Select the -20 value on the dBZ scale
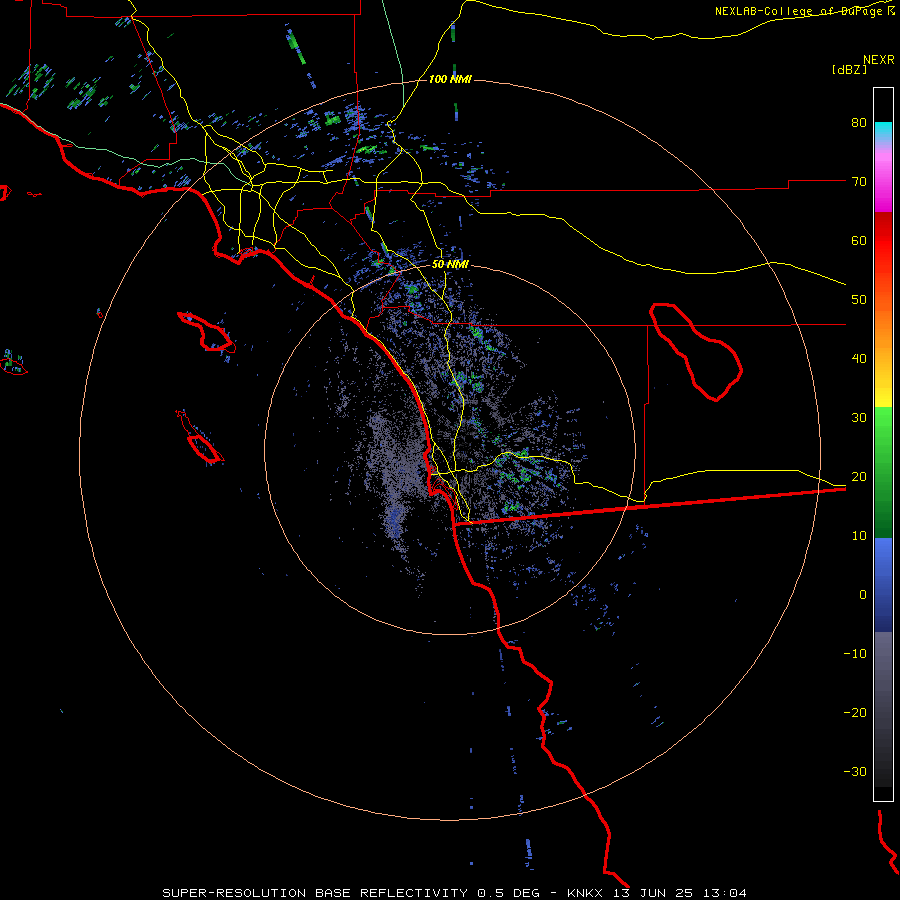Screen dimensions: 900x900 coord(855,712)
